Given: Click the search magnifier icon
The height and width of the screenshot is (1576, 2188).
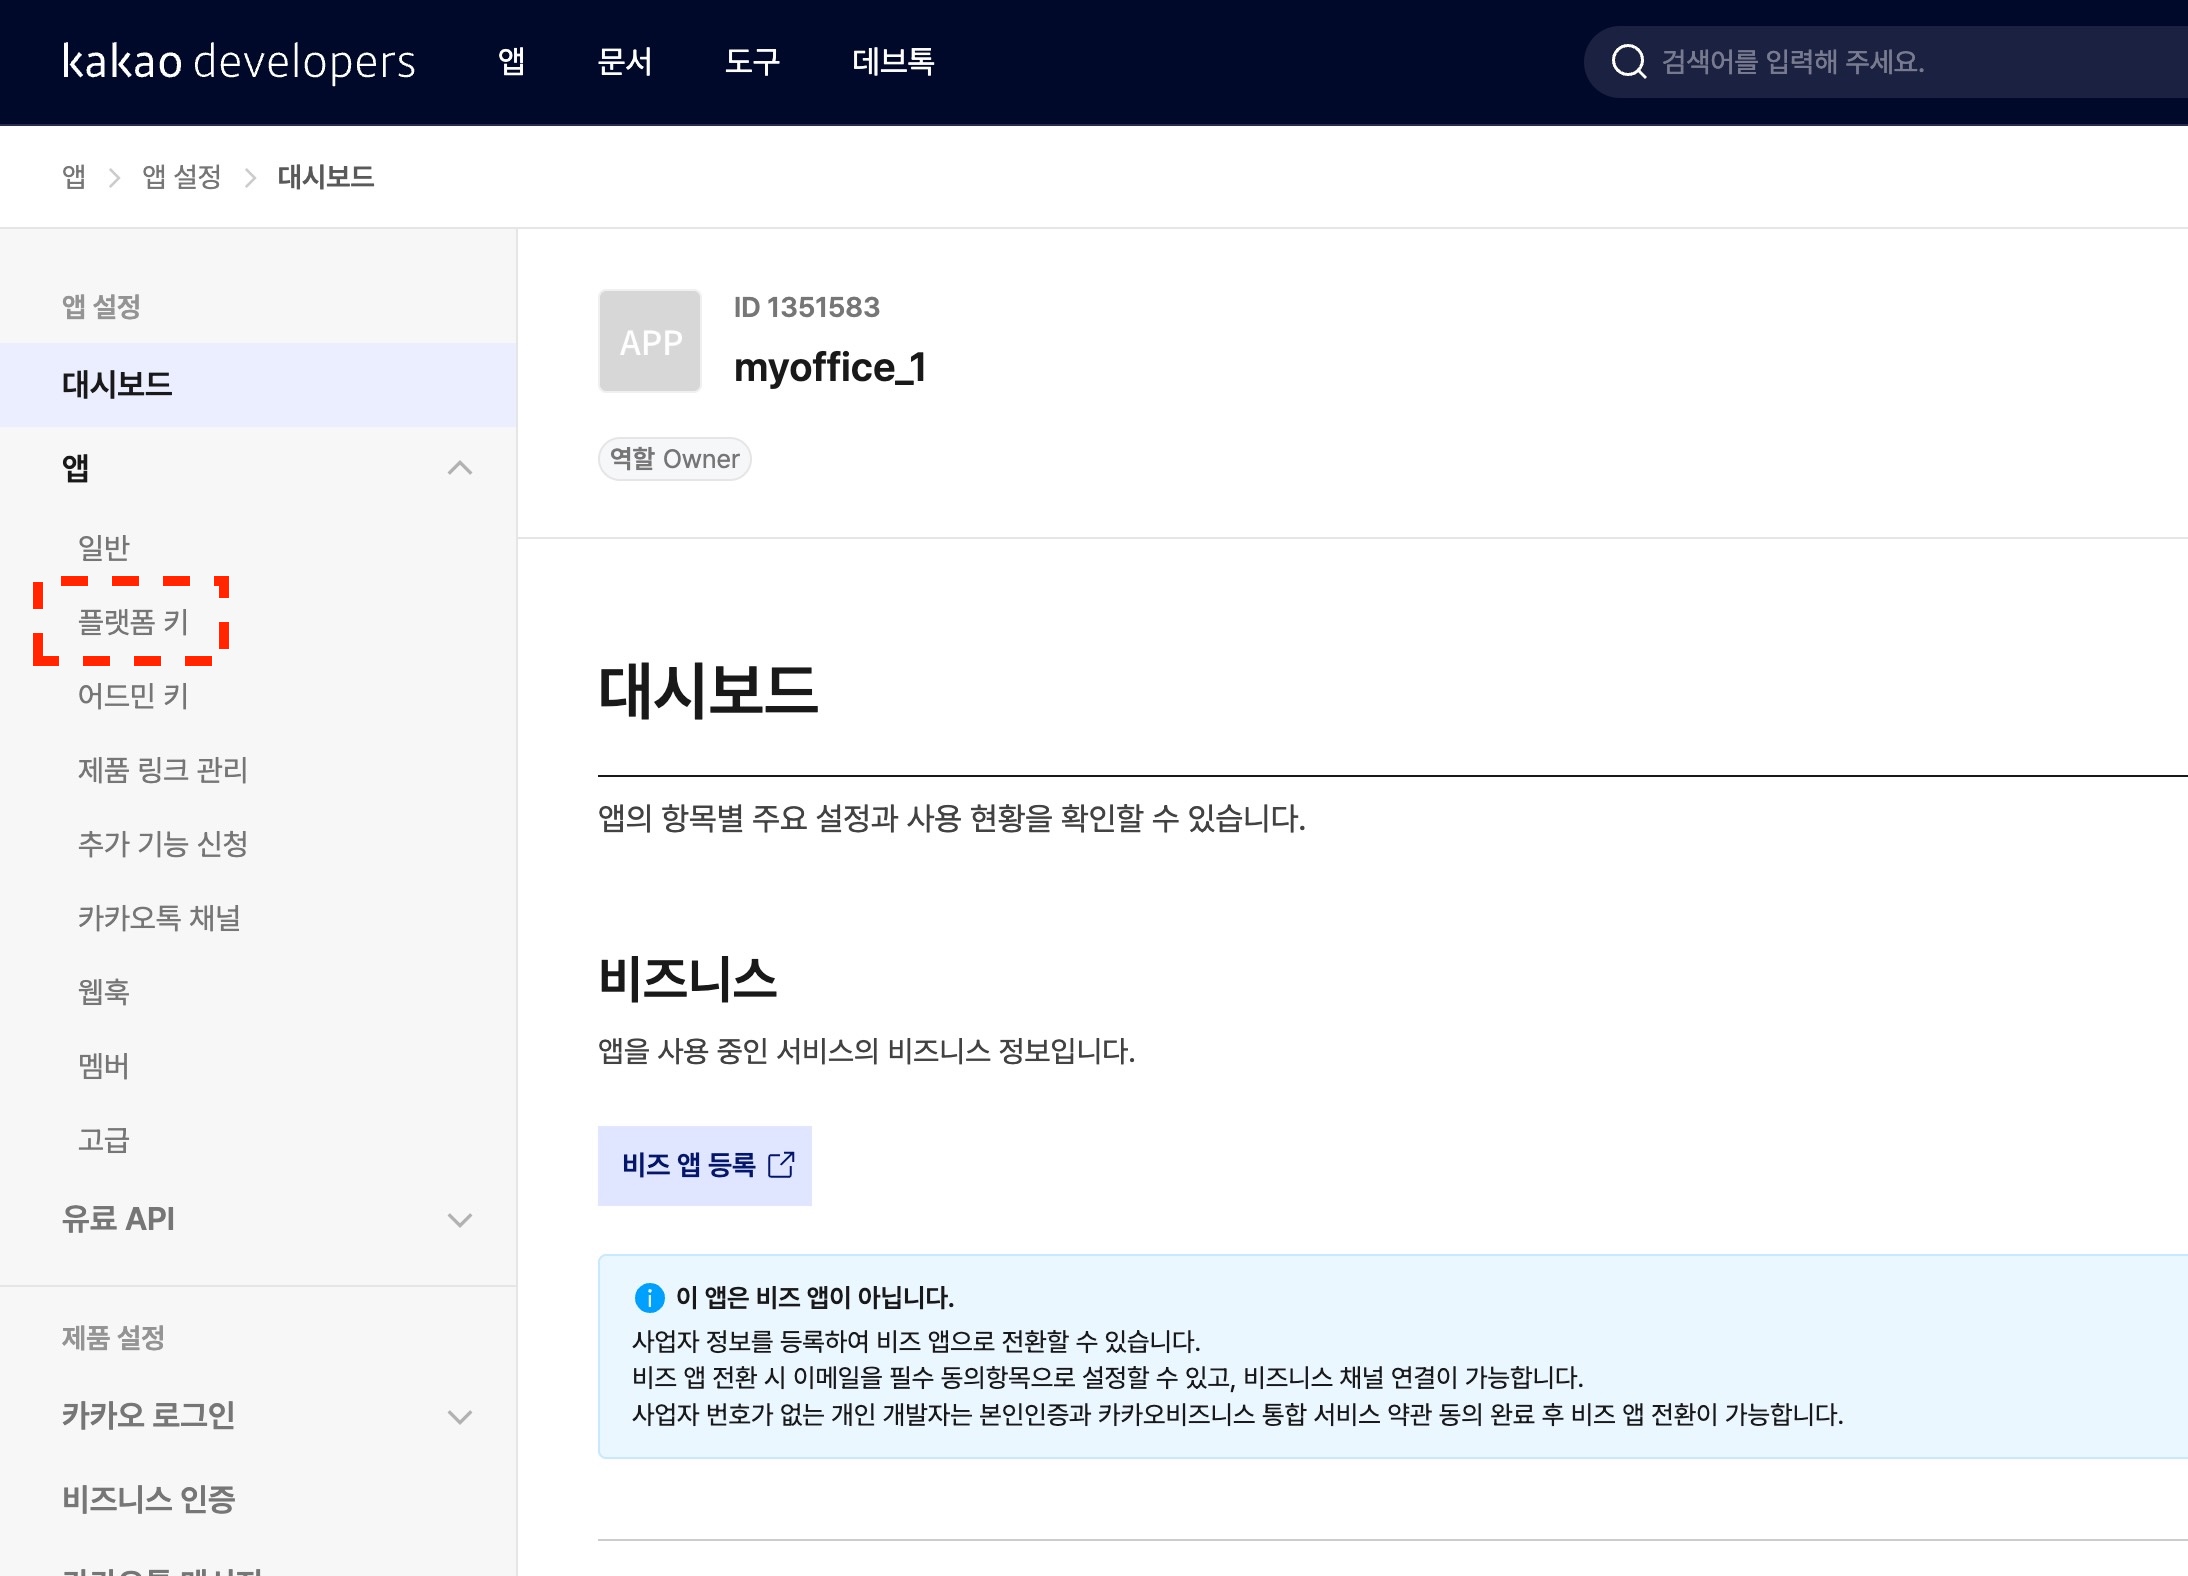Looking at the screenshot, I should [x=1628, y=62].
